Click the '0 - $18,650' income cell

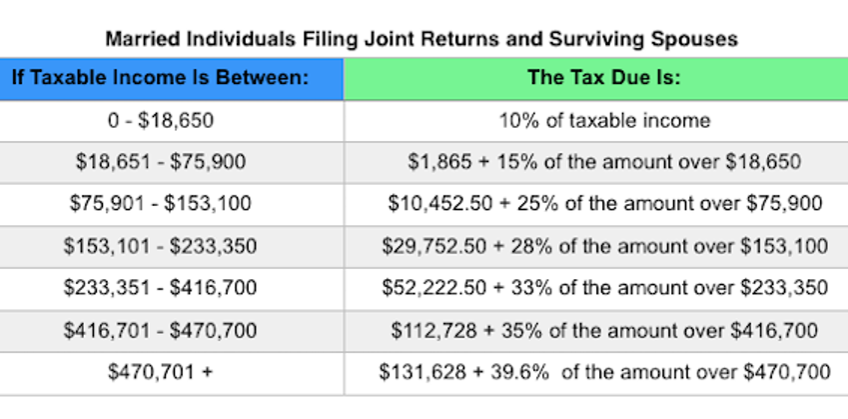coord(161,120)
